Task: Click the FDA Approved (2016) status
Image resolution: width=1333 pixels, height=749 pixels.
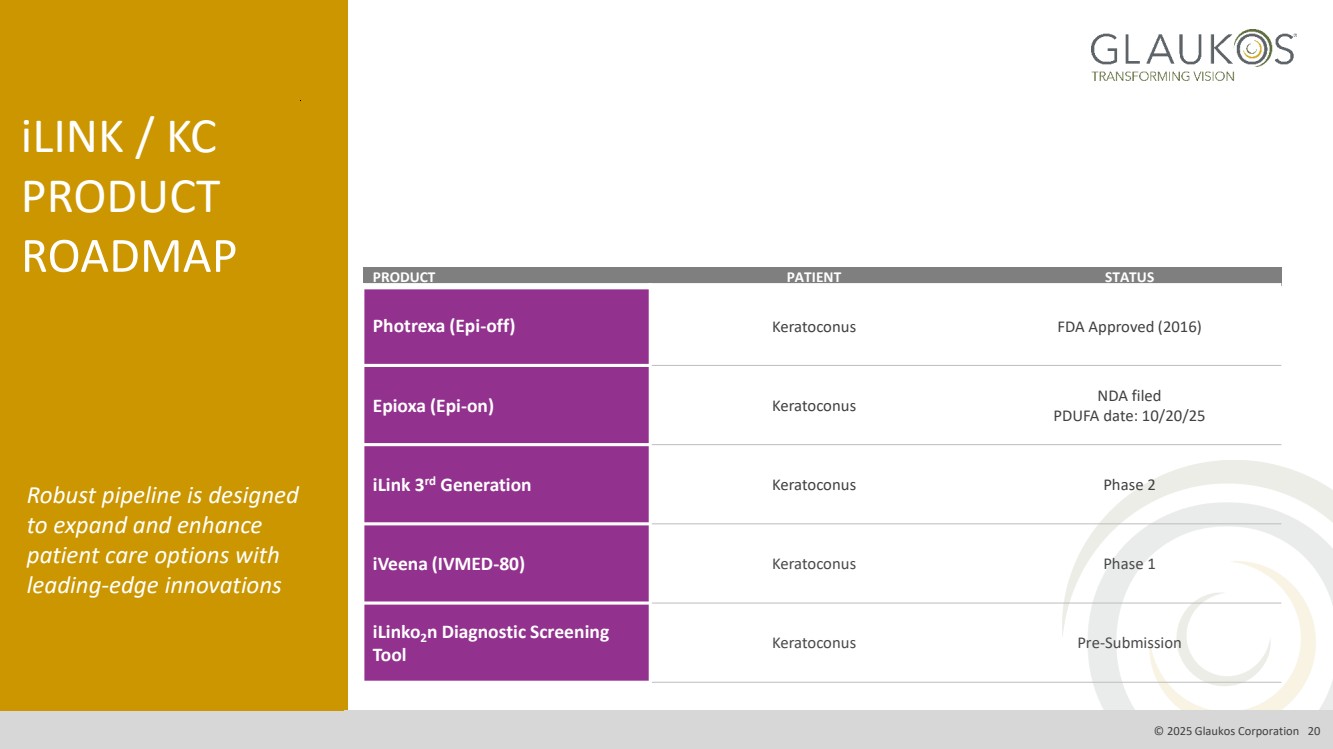Action: pos(1129,327)
